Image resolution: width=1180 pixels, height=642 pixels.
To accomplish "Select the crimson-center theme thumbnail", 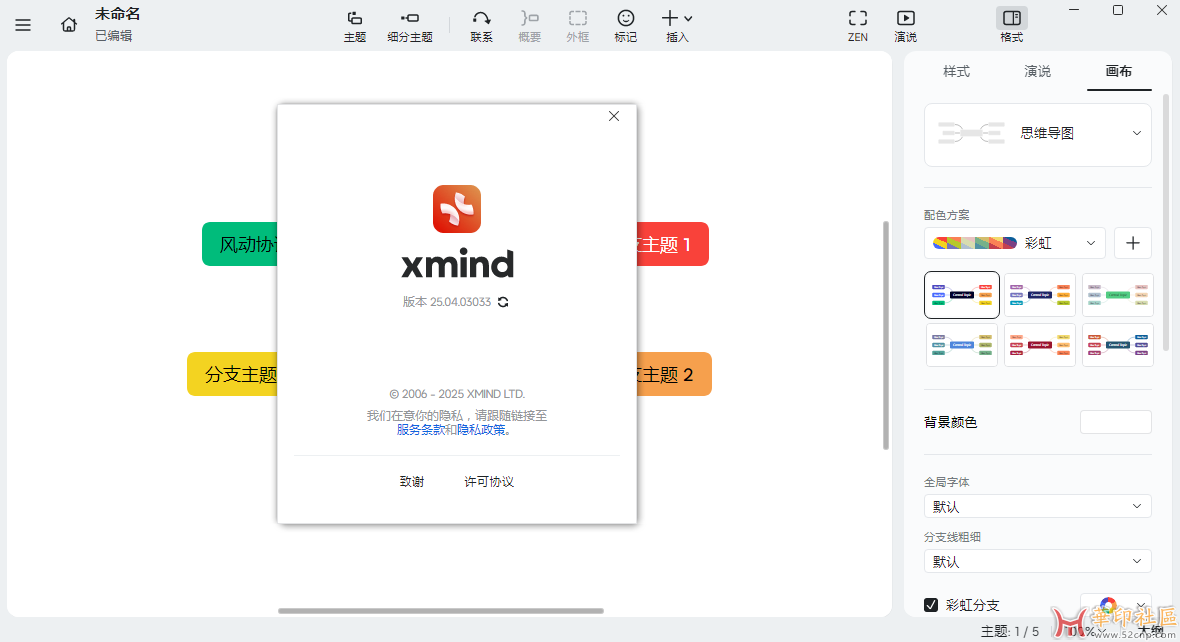I will (1039, 345).
